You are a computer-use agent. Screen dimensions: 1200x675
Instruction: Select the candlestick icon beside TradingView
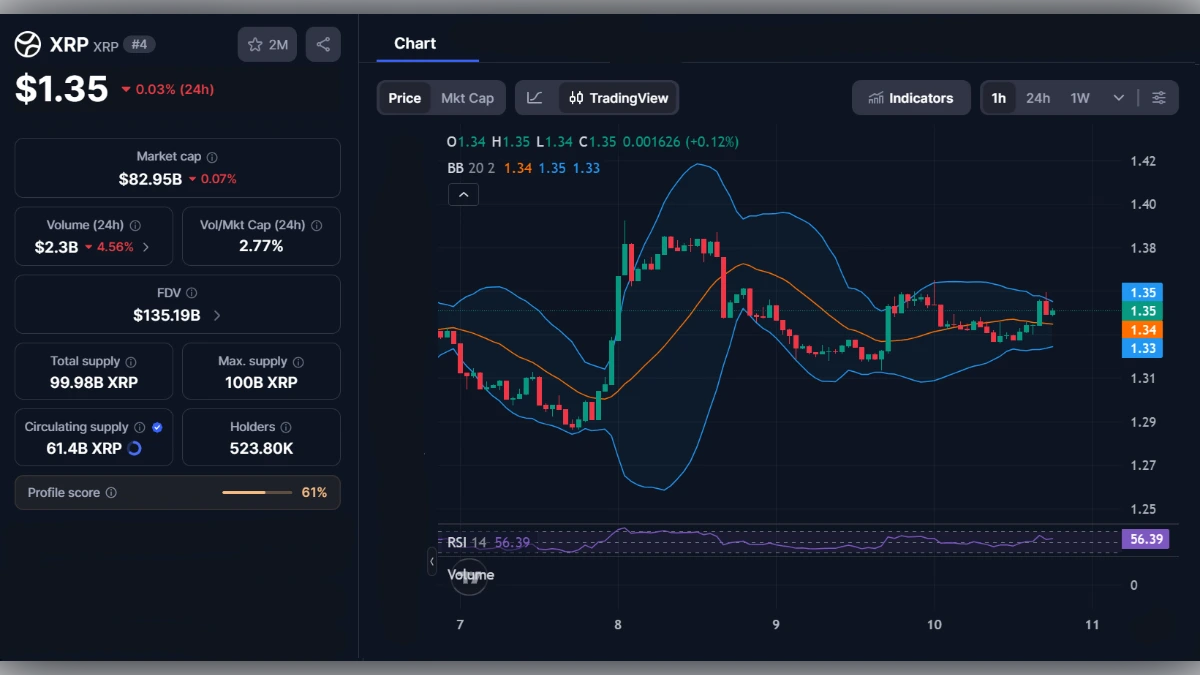[575, 97]
